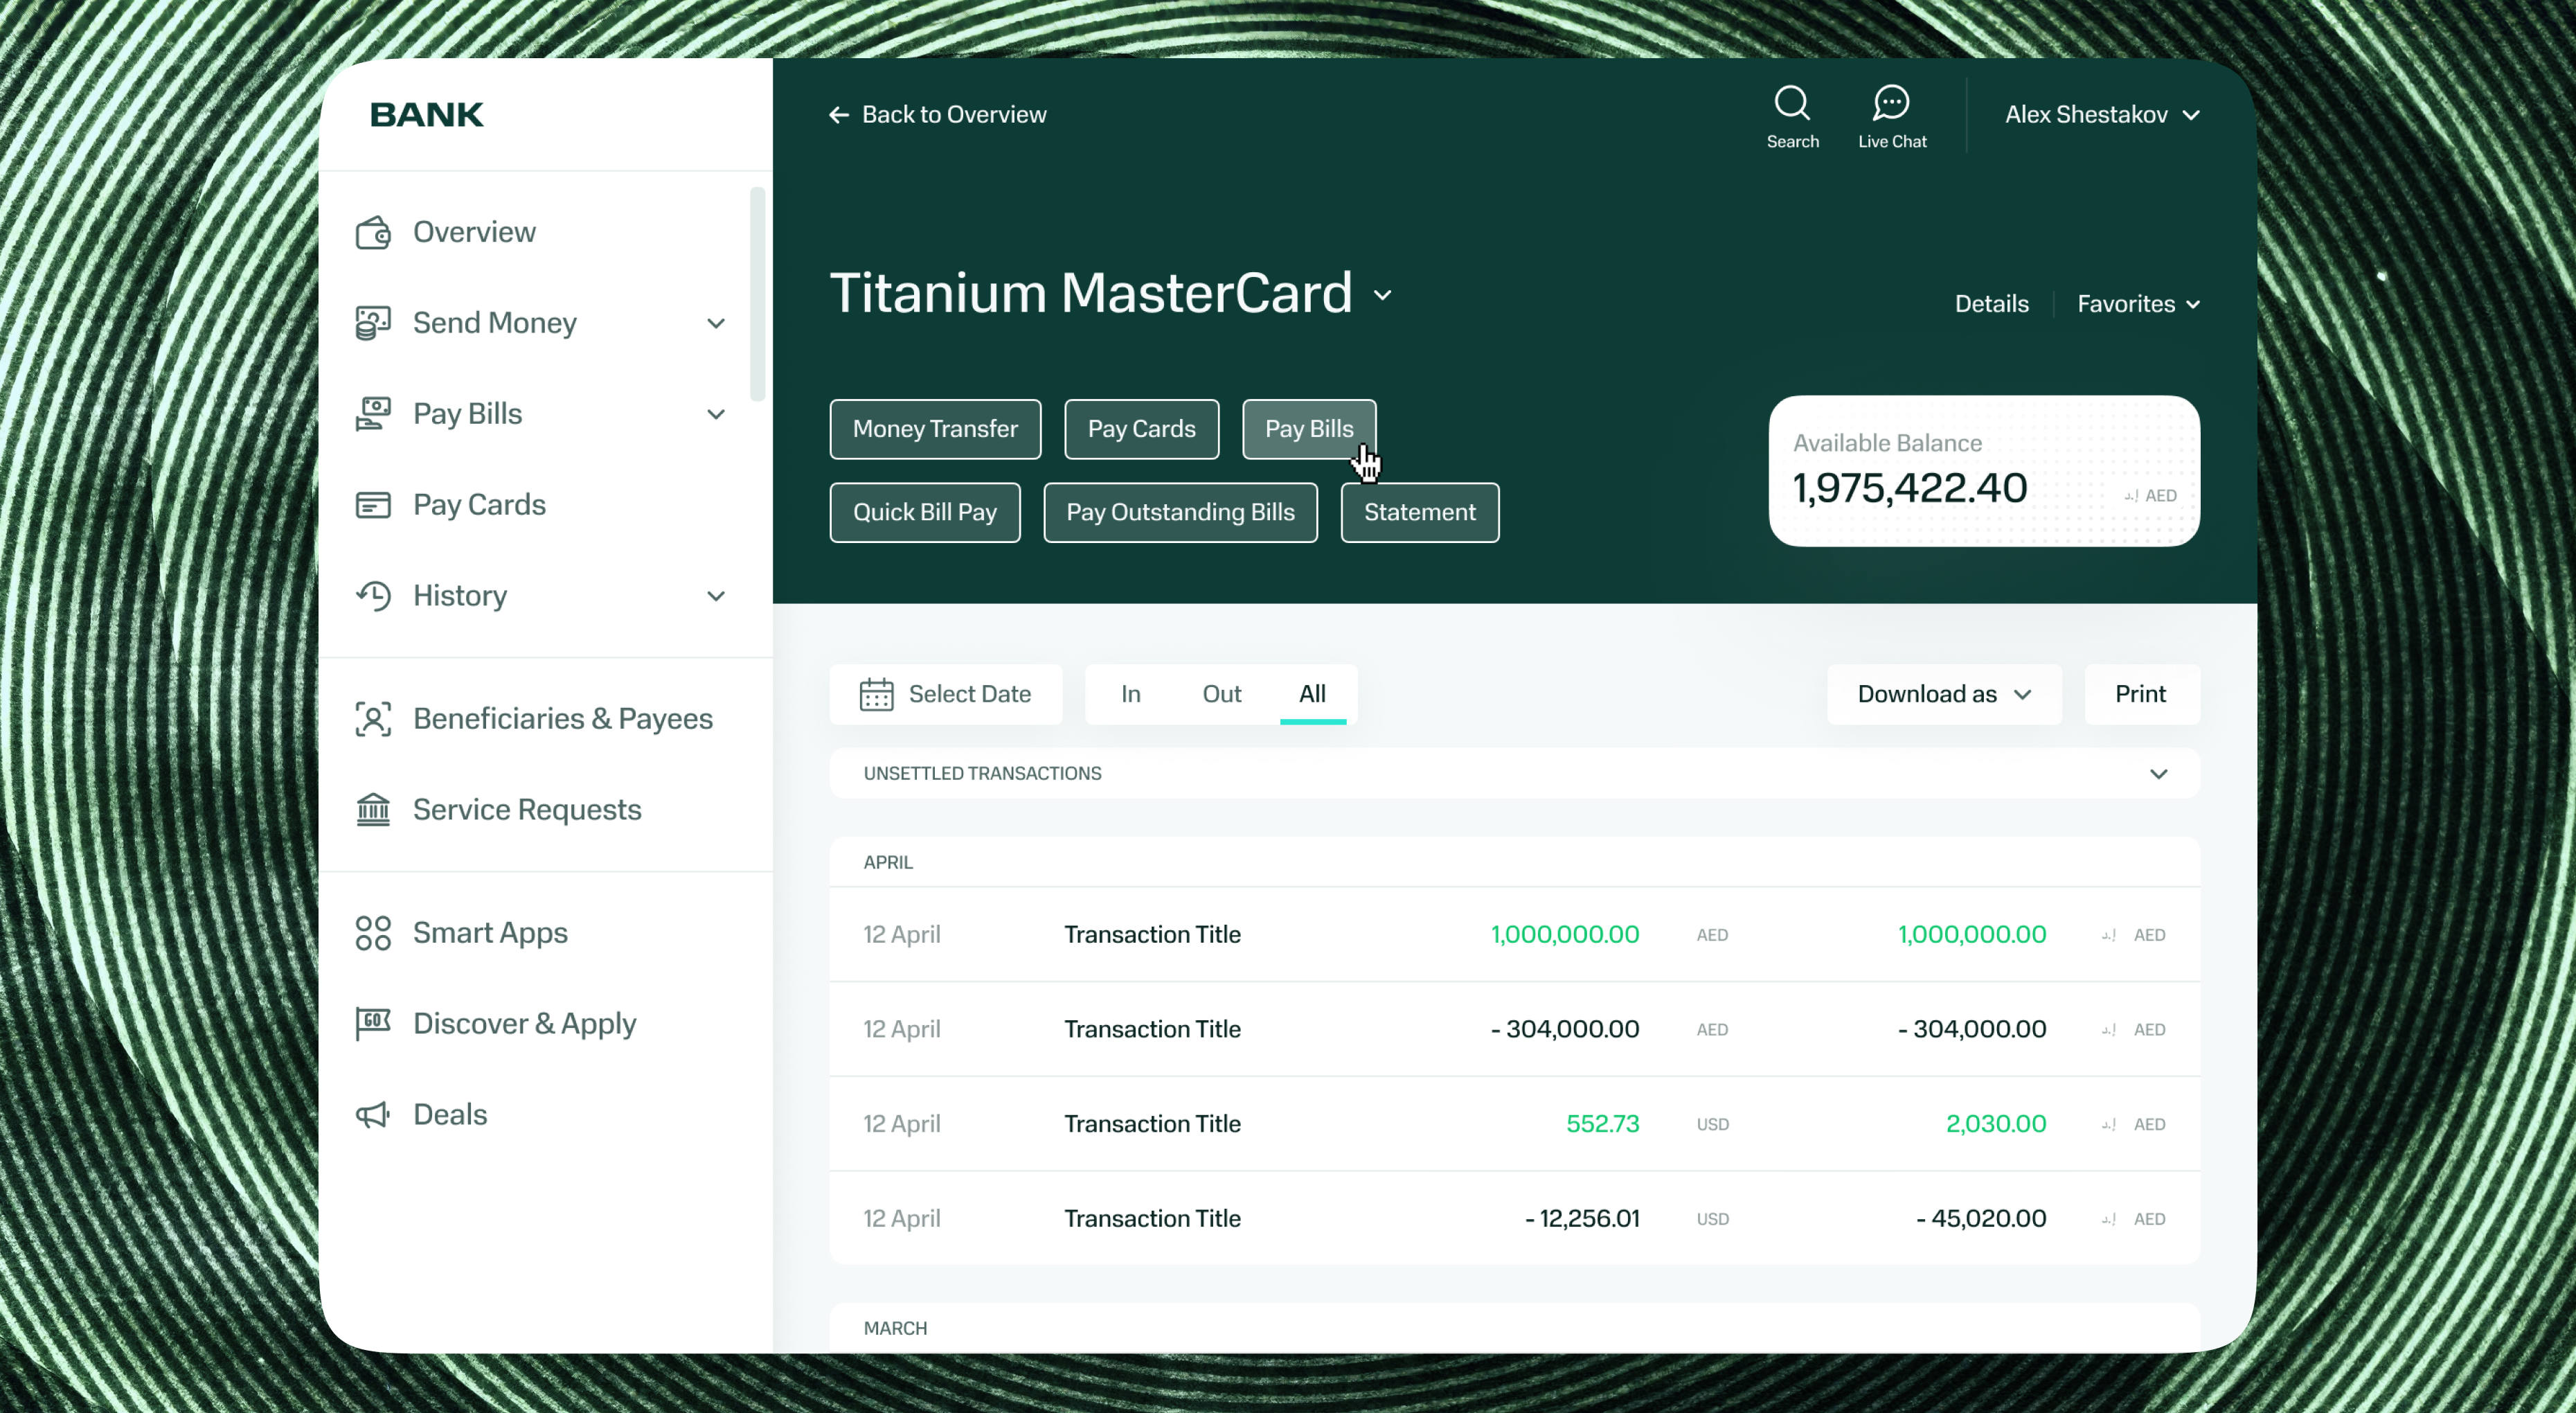Click the Pay Outstanding Bills button

pyautogui.click(x=1180, y=513)
